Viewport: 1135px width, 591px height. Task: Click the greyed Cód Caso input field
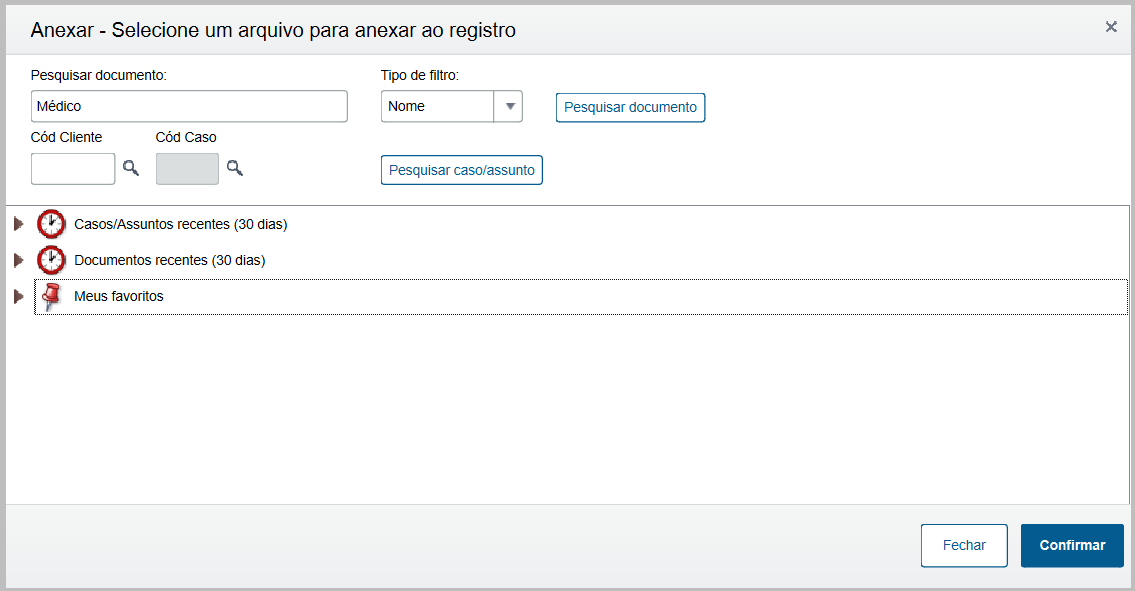point(187,168)
